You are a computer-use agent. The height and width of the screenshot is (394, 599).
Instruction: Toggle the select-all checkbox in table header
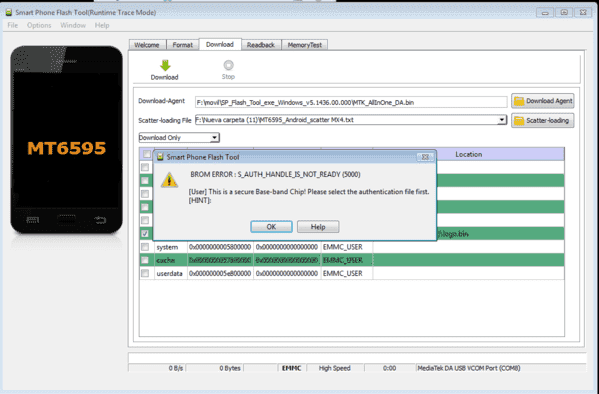coord(147,154)
